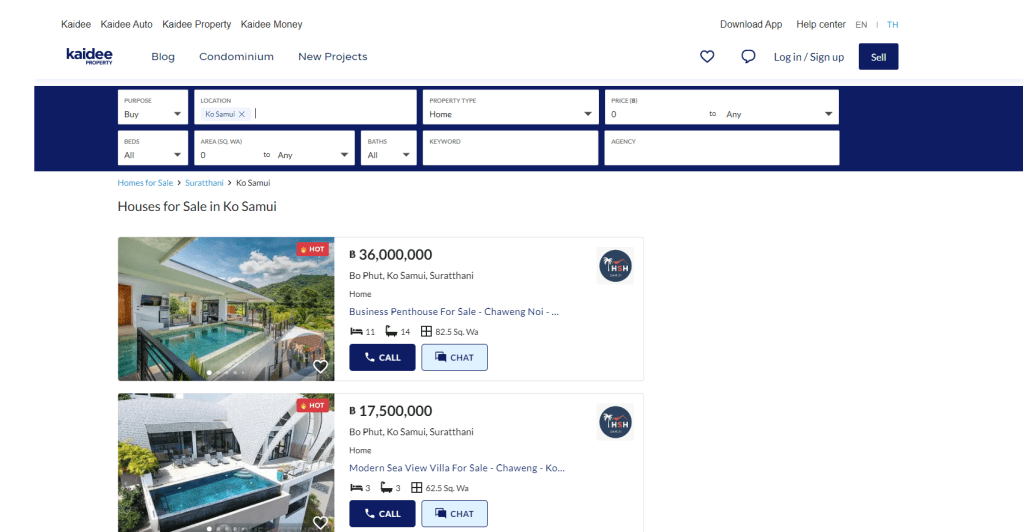1023x532 pixels.
Task: Open Business Penthouse For Sale listing title
Action: (453, 312)
